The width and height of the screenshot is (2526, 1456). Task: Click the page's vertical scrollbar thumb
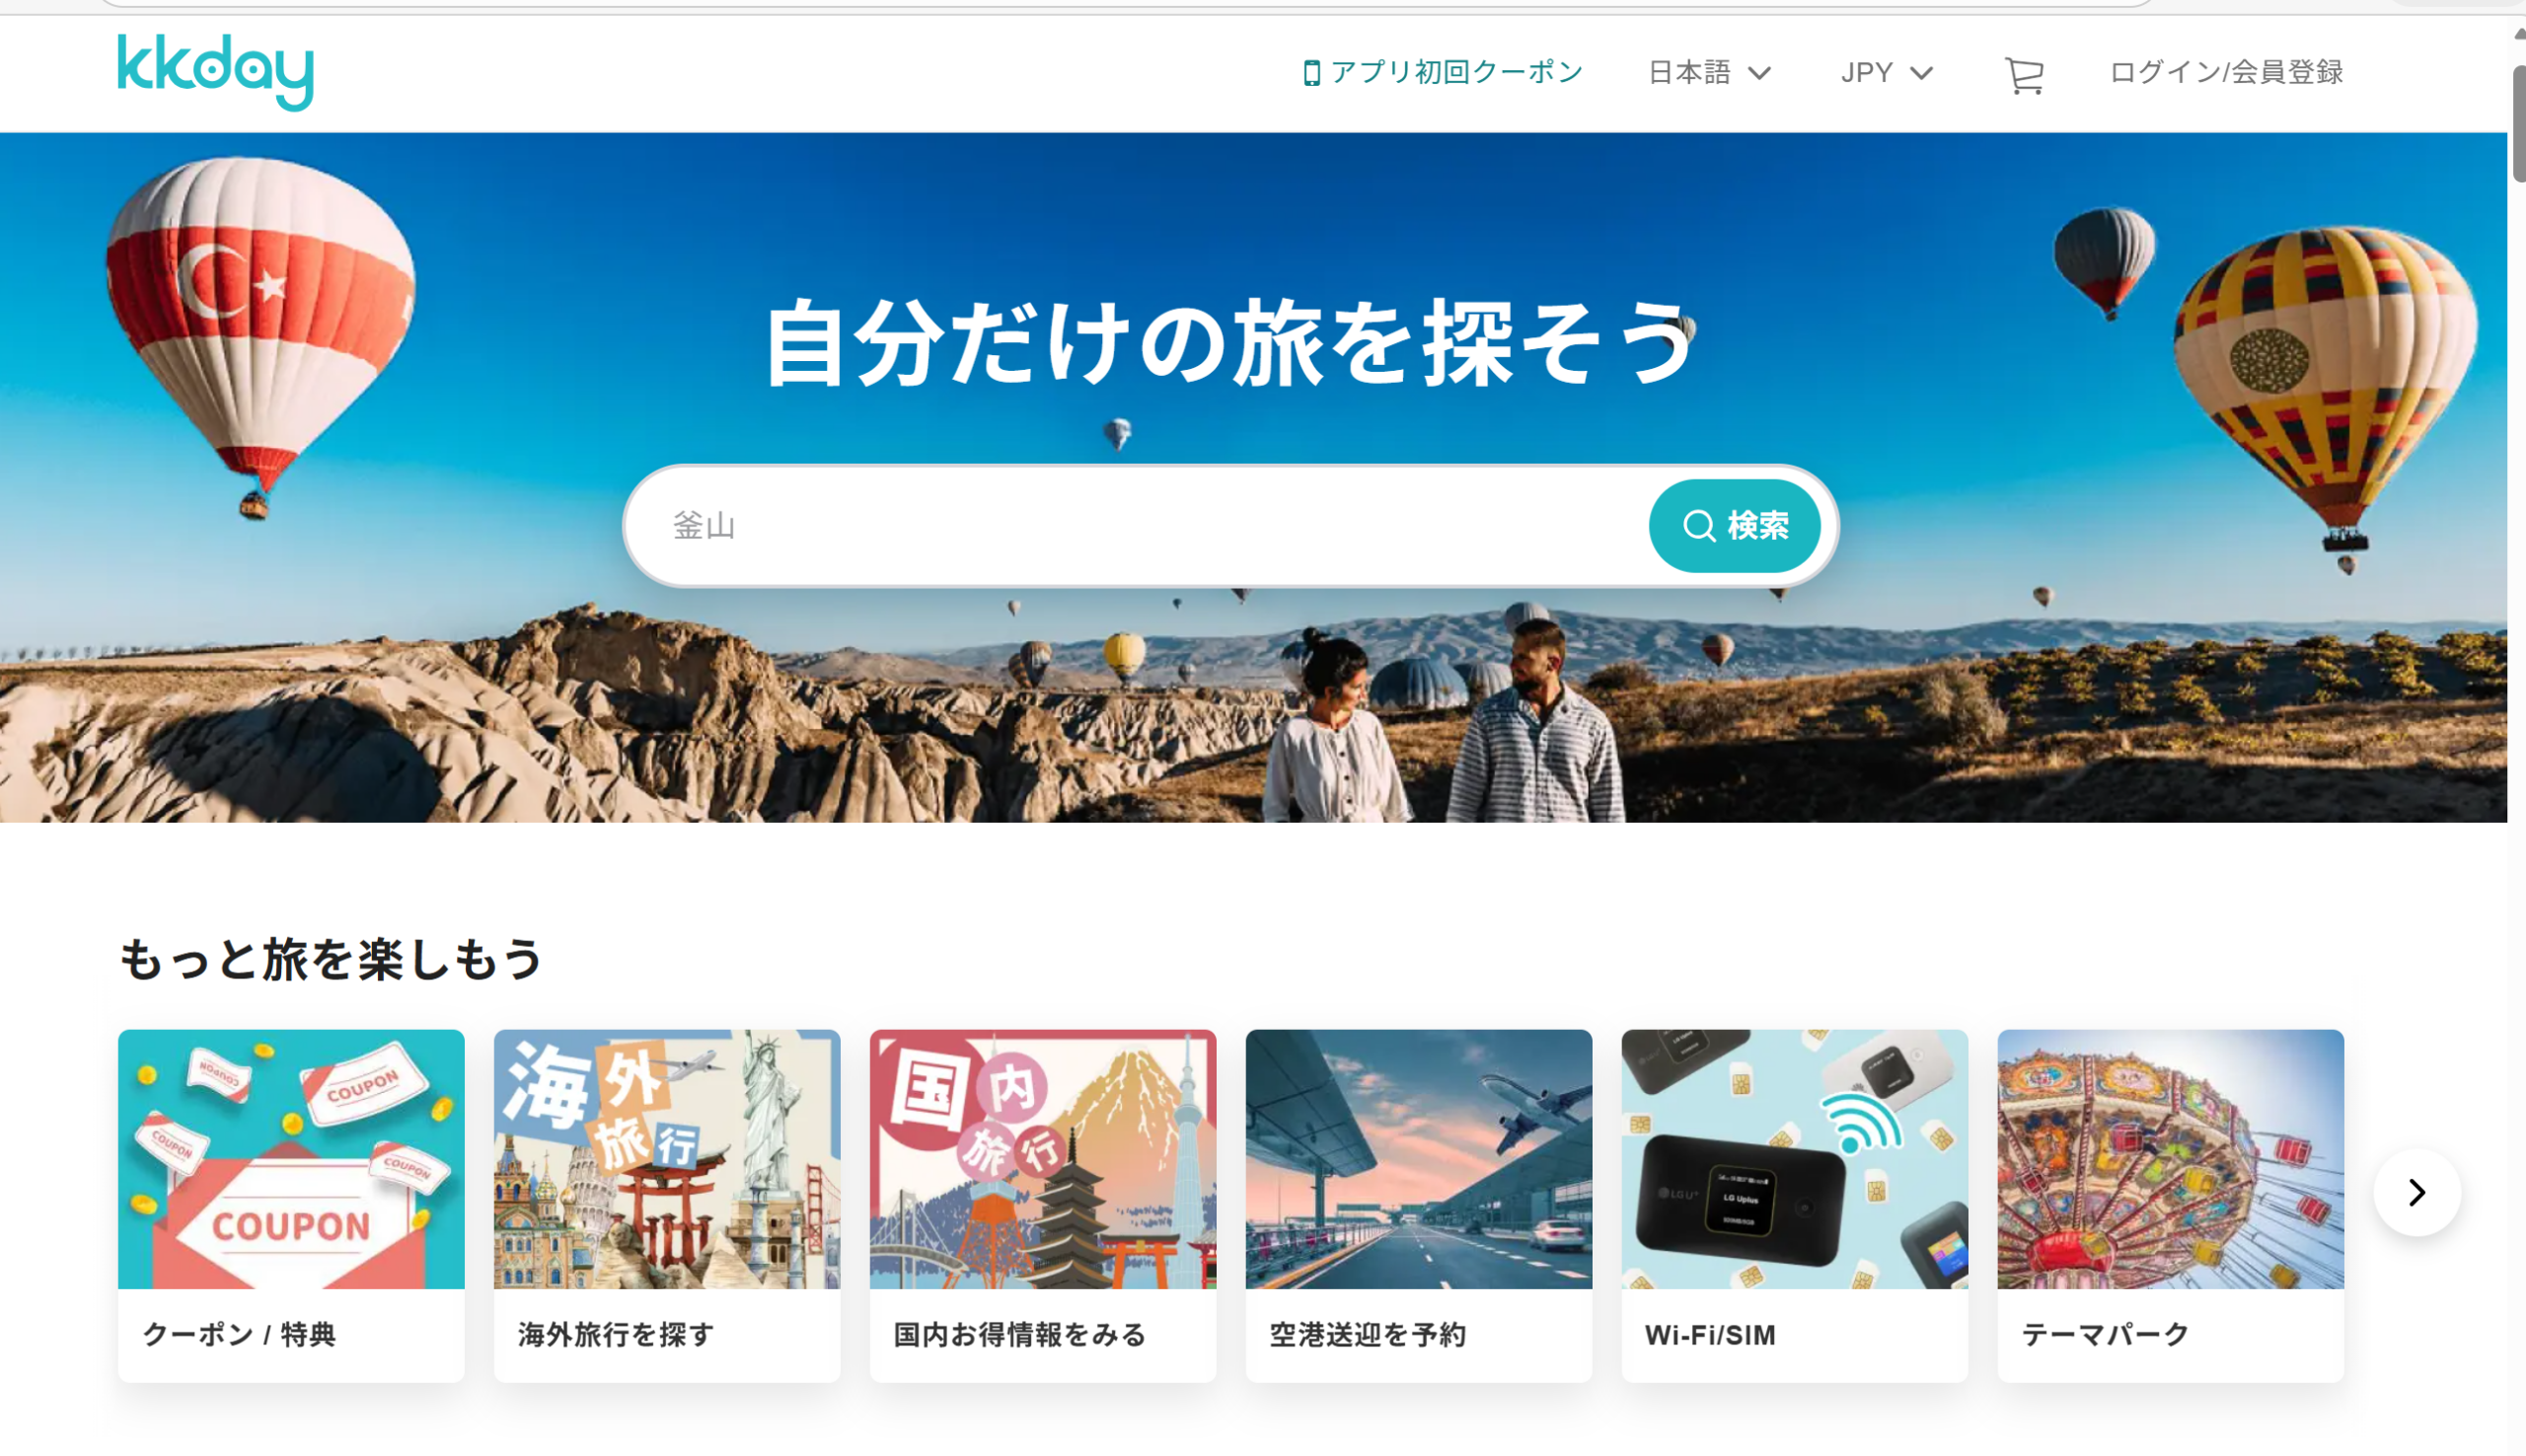[2518, 123]
